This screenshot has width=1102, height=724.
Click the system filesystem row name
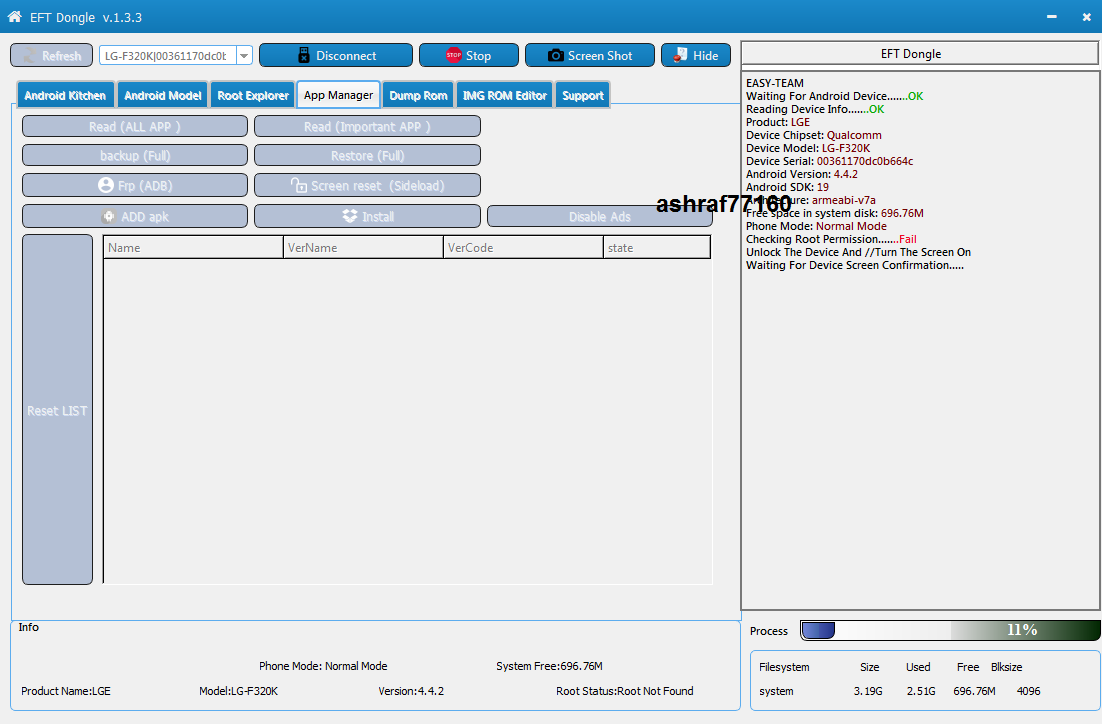point(777,691)
